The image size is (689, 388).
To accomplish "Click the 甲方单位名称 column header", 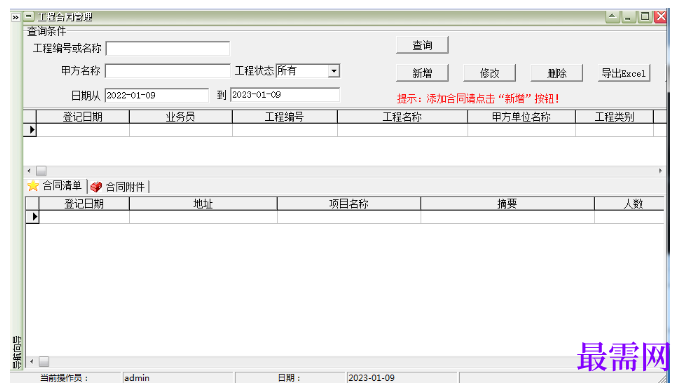I will 521,117.
